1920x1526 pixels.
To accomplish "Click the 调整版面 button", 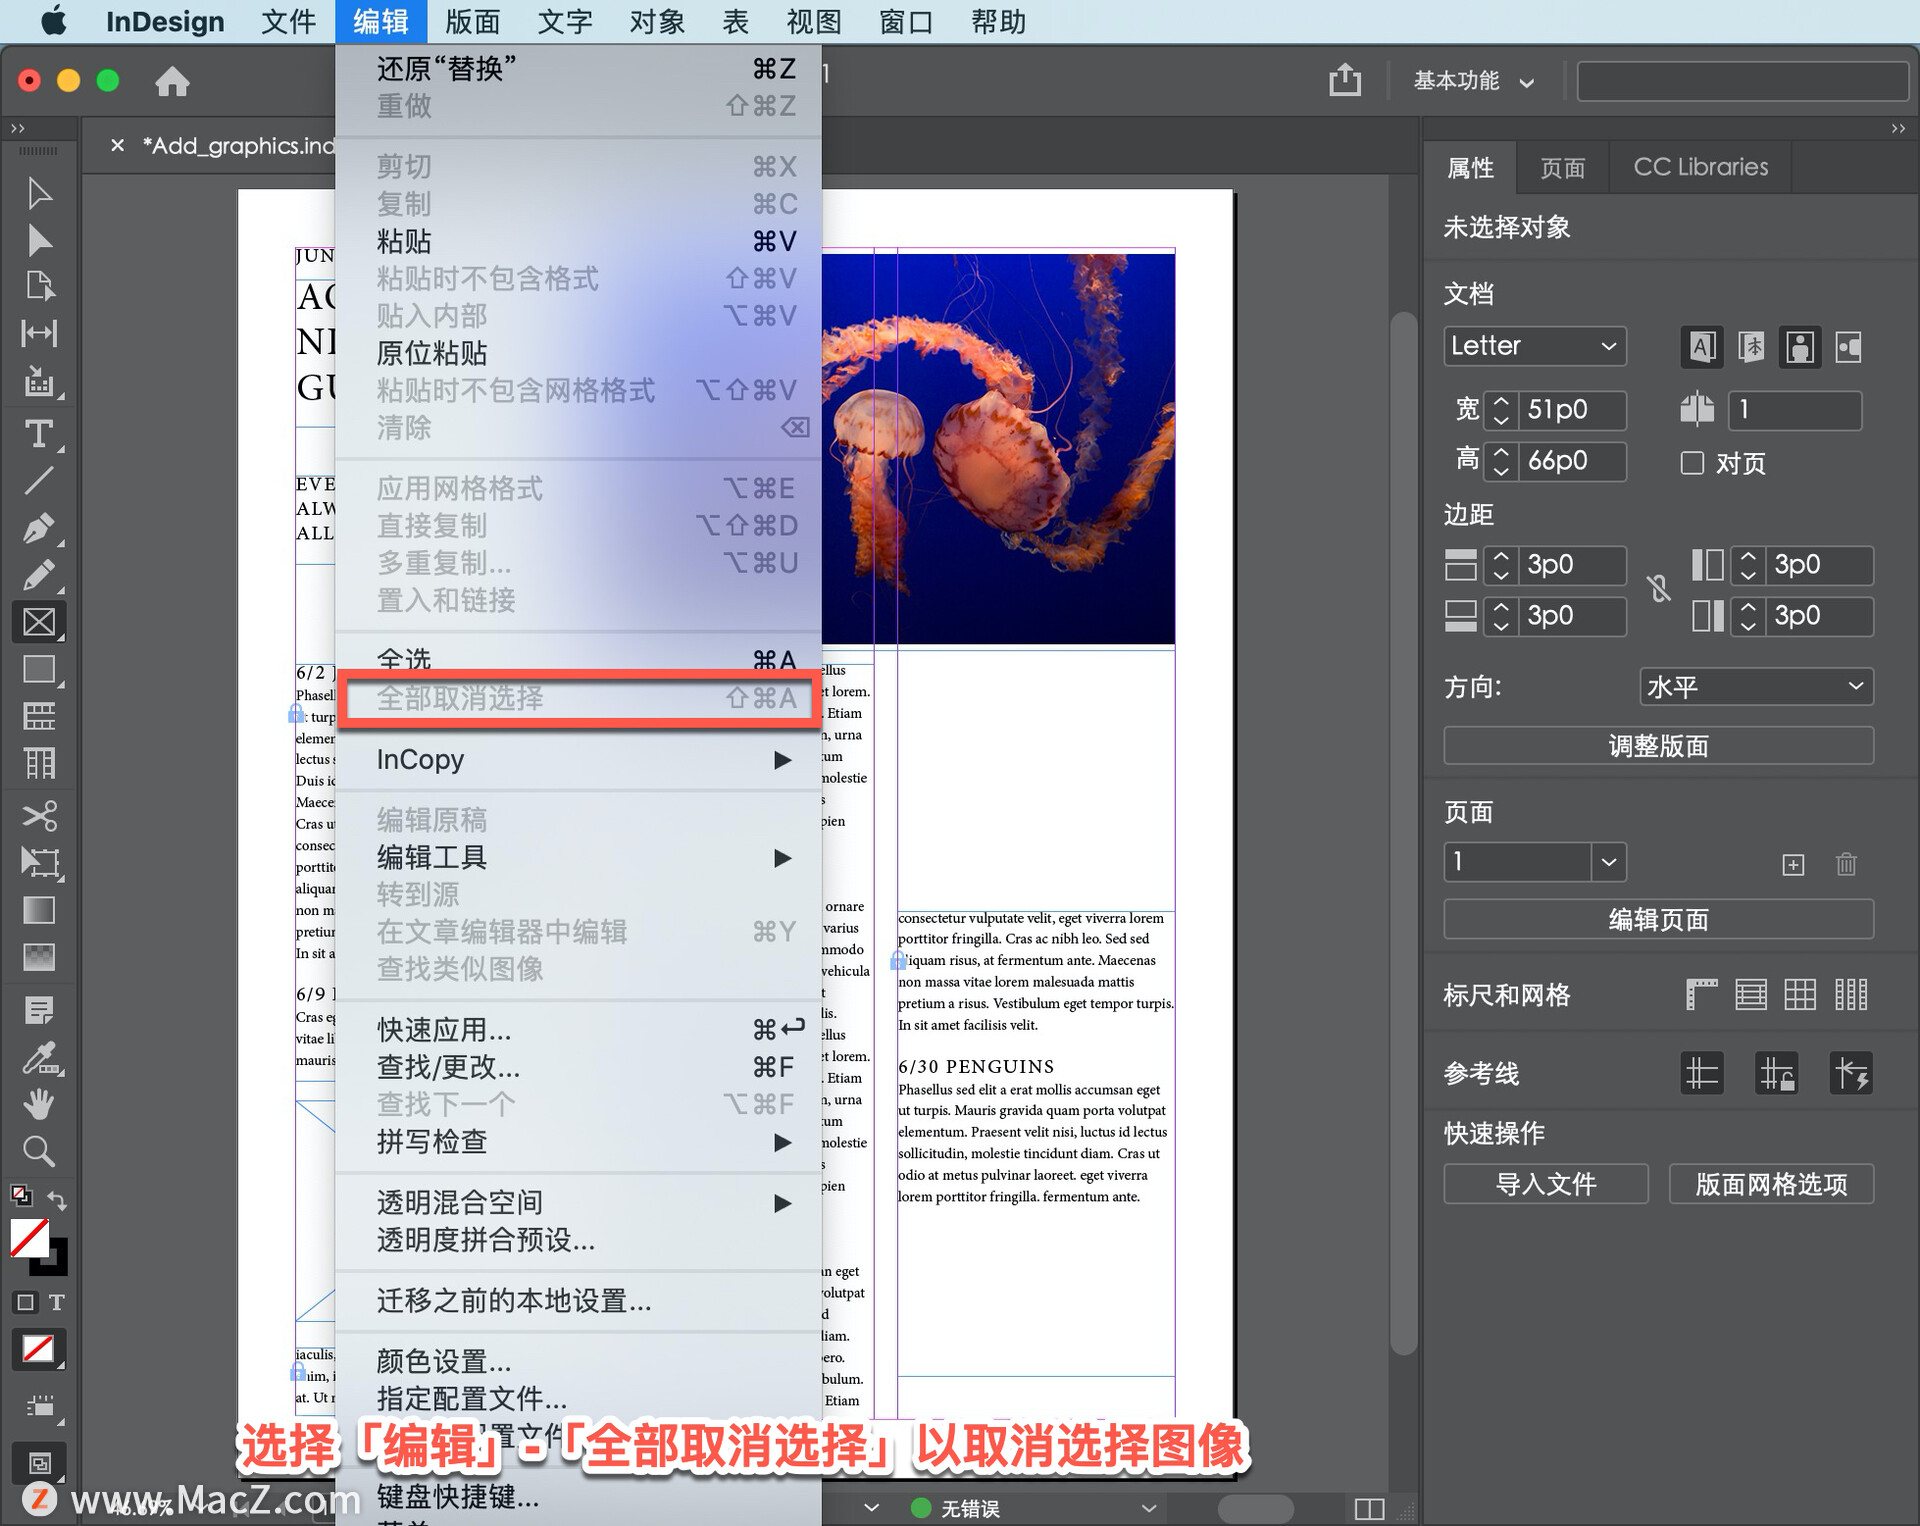I will pos(1658,746).
